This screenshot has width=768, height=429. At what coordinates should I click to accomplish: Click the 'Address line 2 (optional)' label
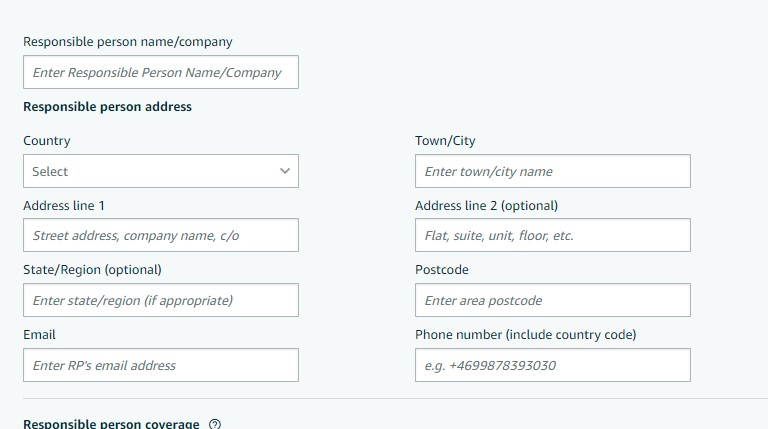(x=486, y=206)
